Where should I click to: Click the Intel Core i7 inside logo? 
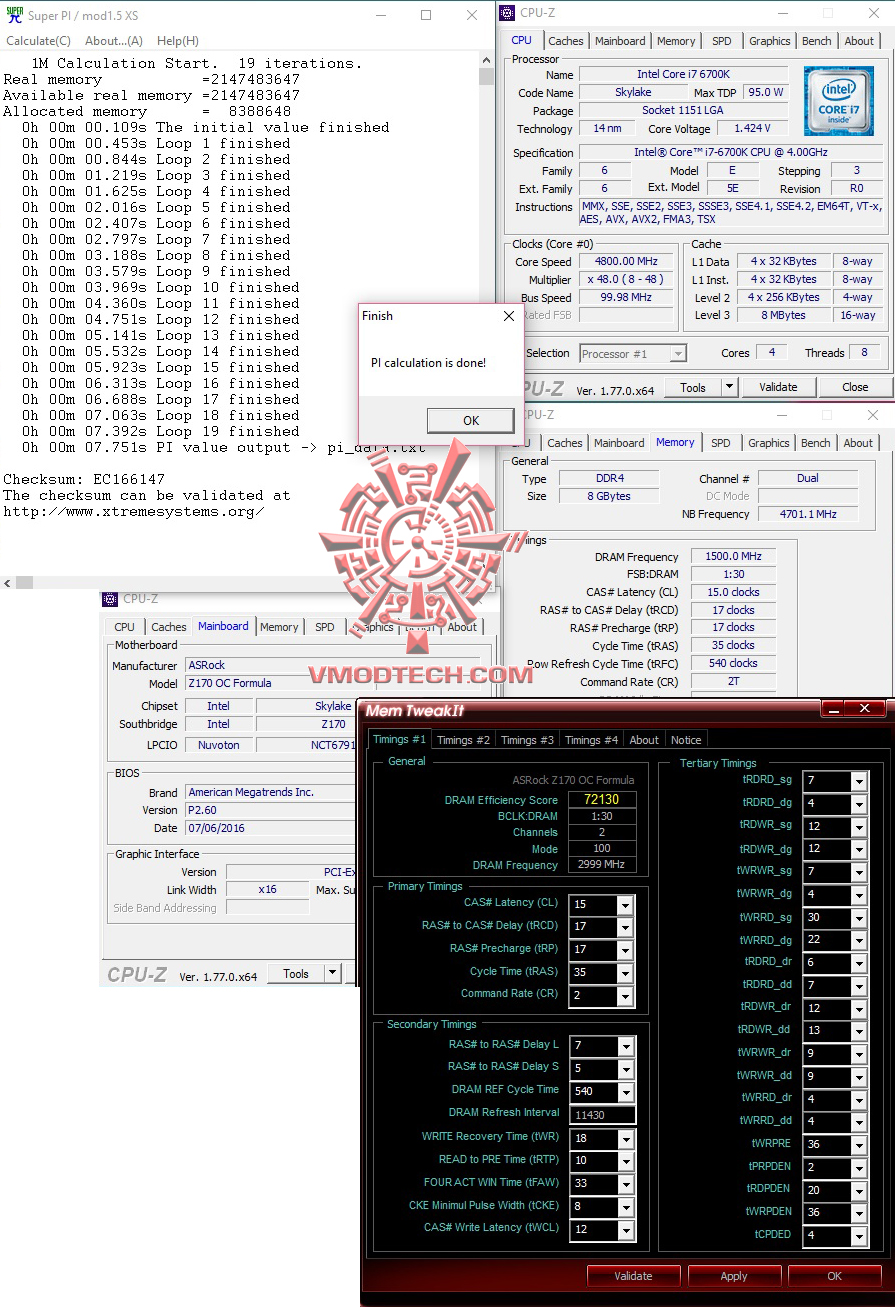click(839, 101)
